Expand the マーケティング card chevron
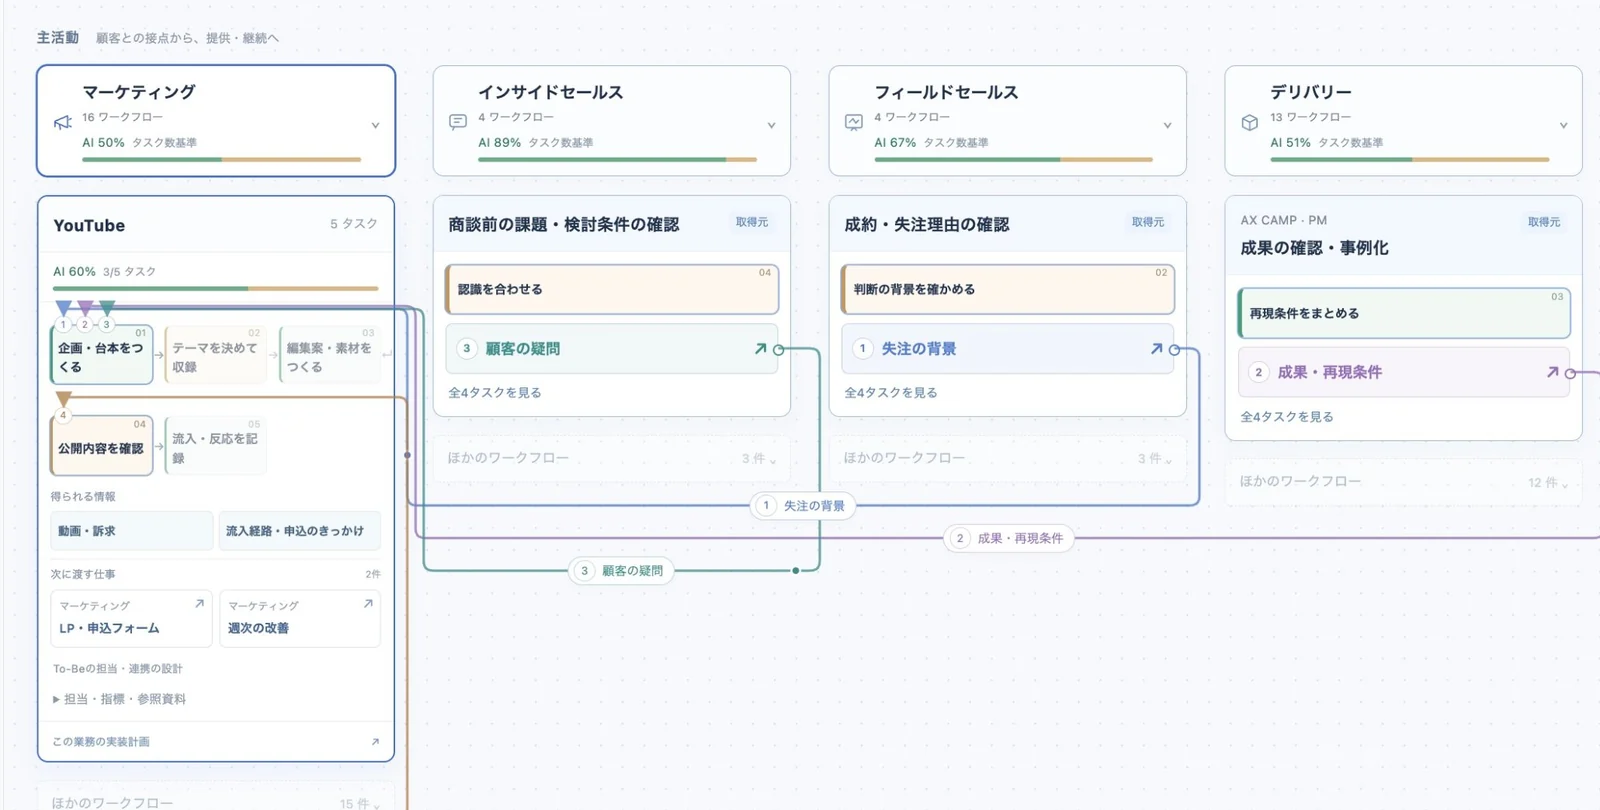Image resolution: width=1600 pixels, height=810 pixels. (x=375, y=126)
